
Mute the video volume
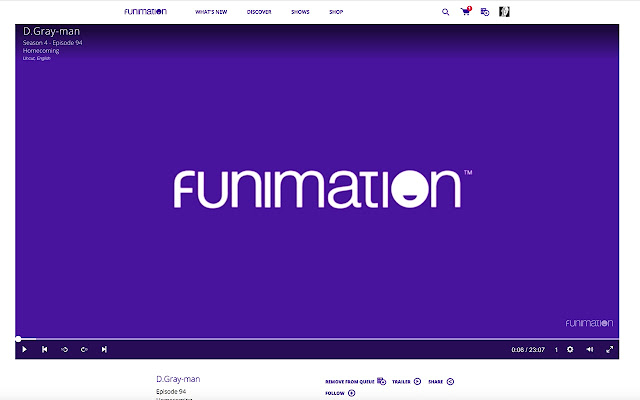[590, 349]
